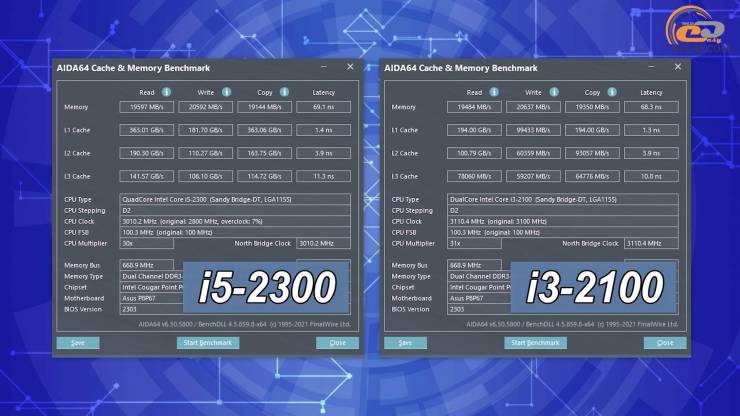Select Memory Copy value 19350 MB/s

coord(592,107)
